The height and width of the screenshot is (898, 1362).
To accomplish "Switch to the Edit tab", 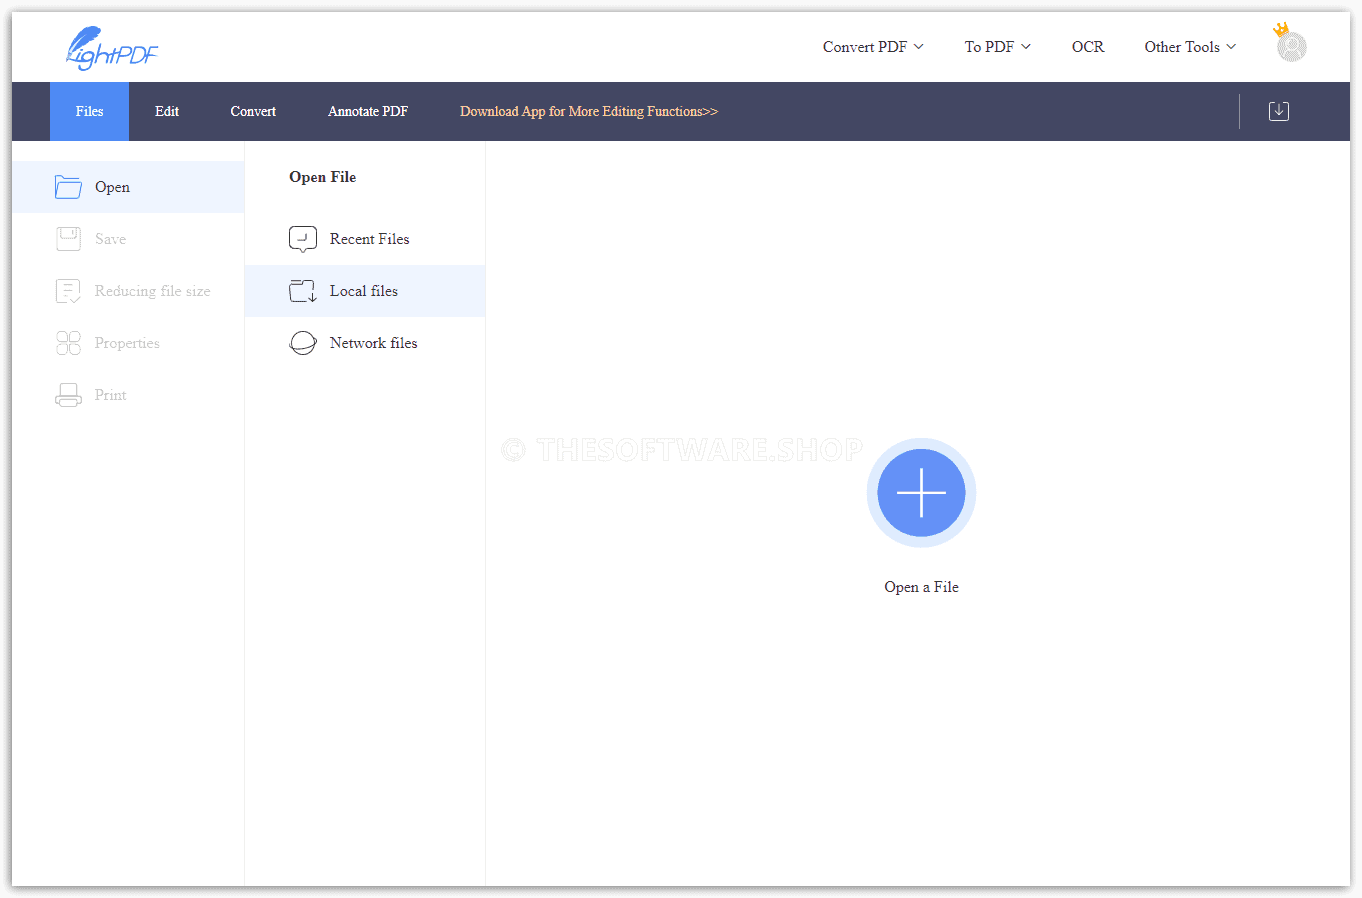I will pos(167,111).
